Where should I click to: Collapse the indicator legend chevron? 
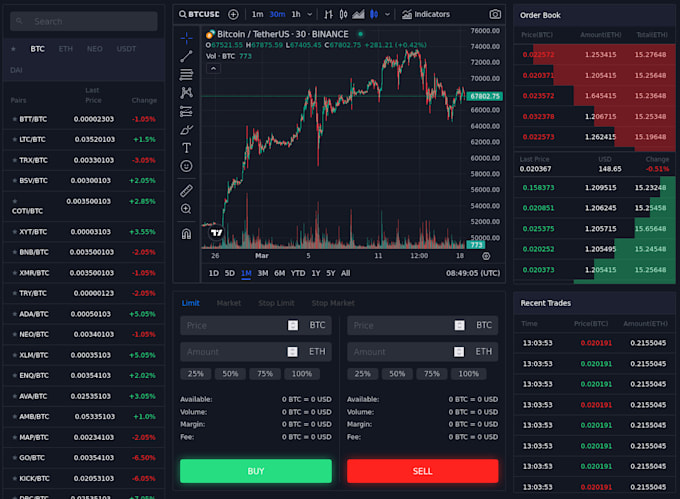(213, 68)
